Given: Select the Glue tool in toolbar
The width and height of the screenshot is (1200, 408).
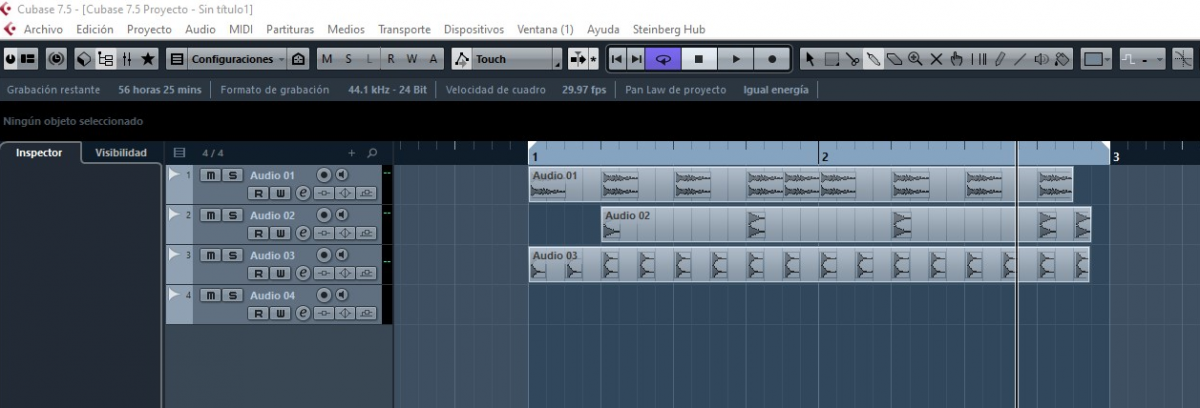Looking at the screenshot, I should [x=873, y=59].
